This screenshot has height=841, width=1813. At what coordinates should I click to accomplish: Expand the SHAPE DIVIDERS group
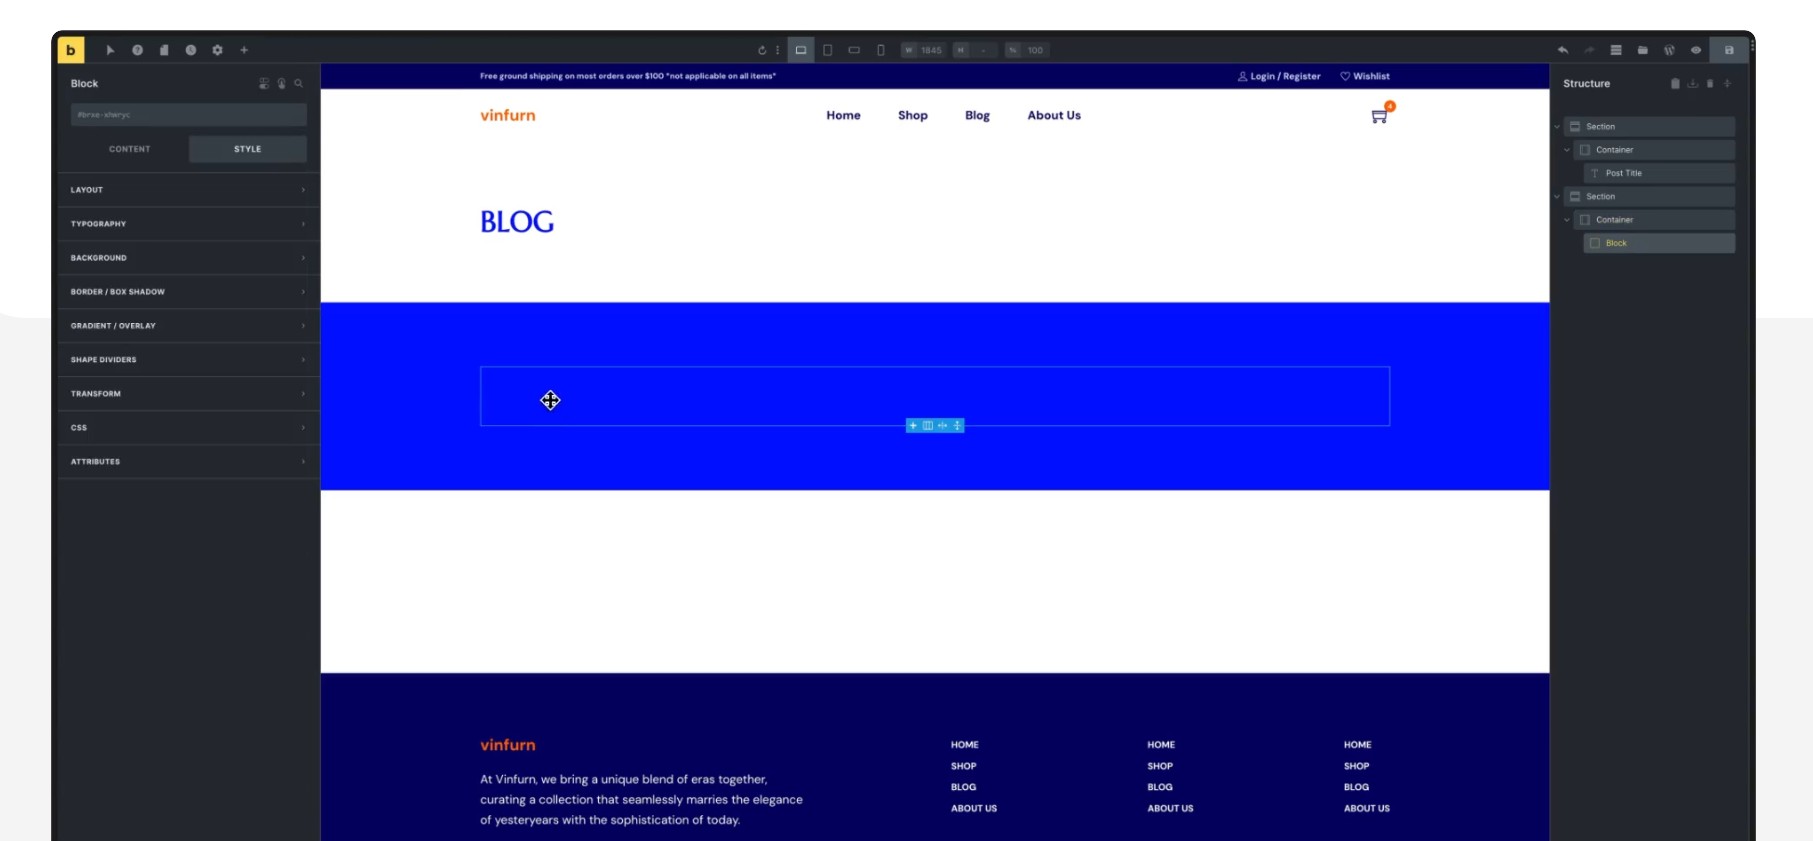click(189, 360)
